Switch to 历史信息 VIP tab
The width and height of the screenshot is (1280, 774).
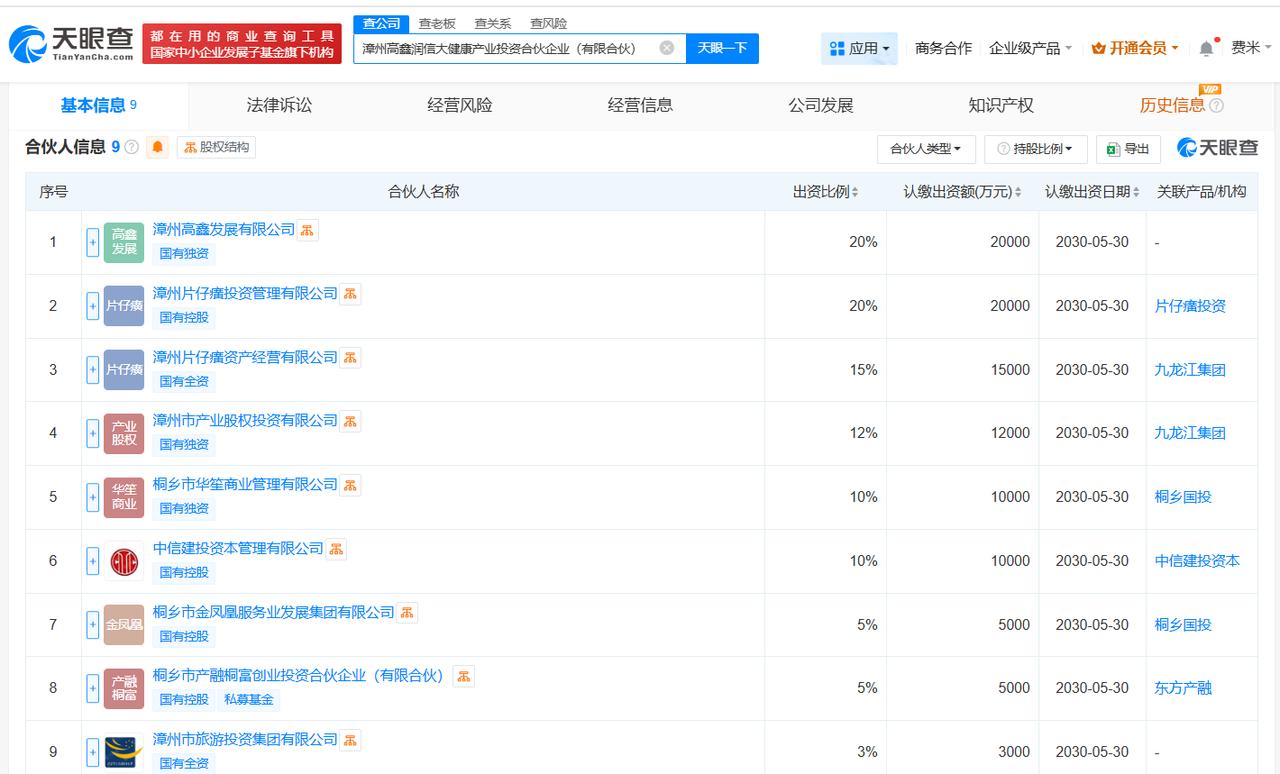click(x=1181, y=105)
